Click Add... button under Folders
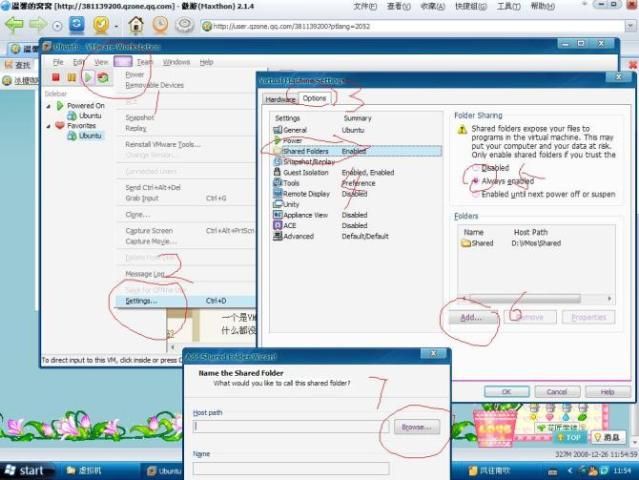This screenshot has height=480, width=639. 473,317
